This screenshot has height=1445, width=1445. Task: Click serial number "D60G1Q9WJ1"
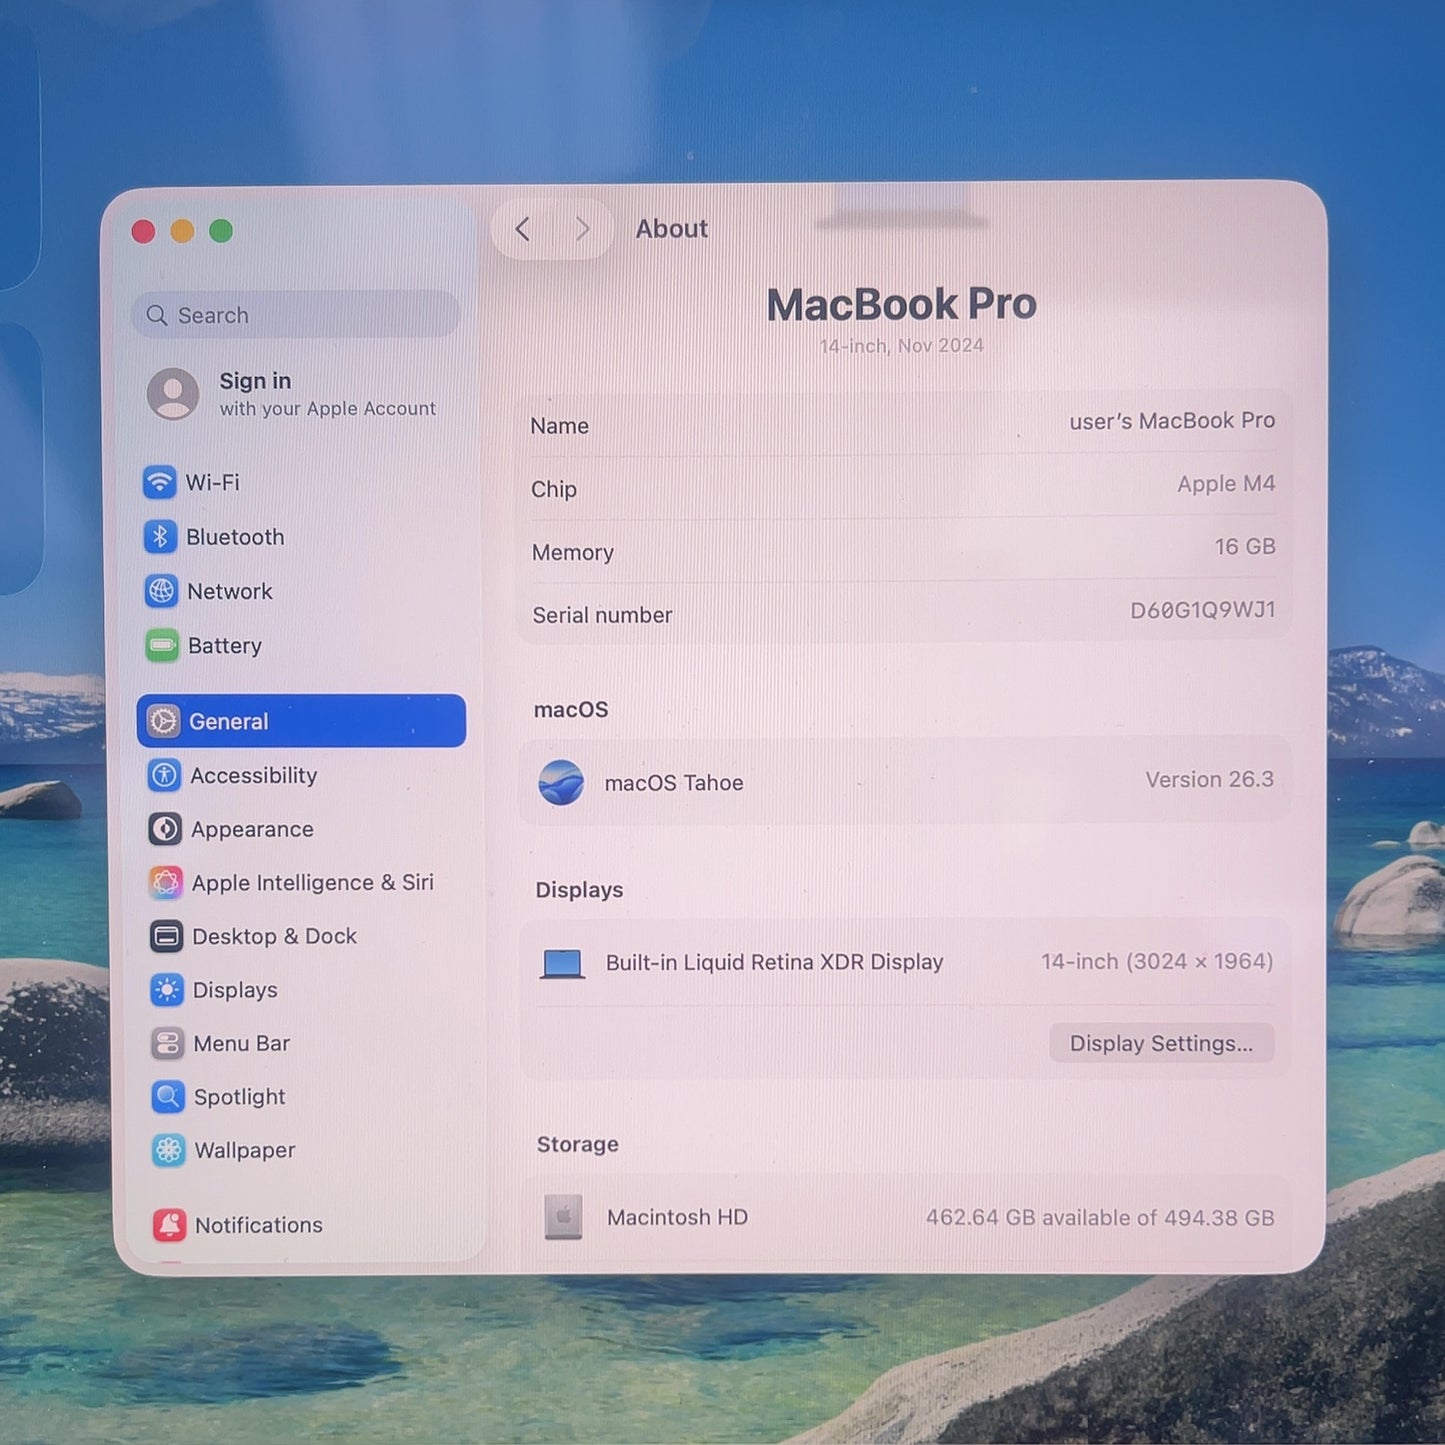(1203, 610)
